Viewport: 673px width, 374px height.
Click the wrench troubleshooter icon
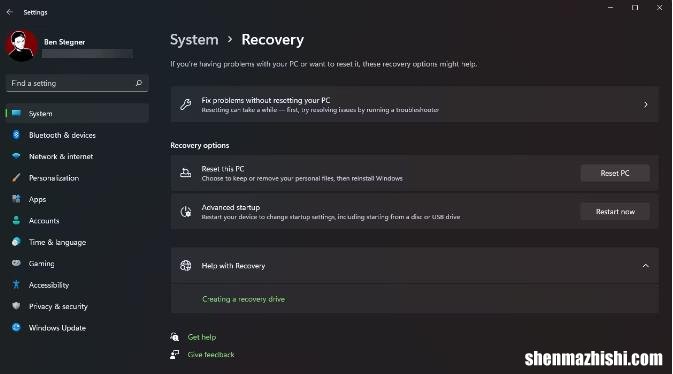185,104
